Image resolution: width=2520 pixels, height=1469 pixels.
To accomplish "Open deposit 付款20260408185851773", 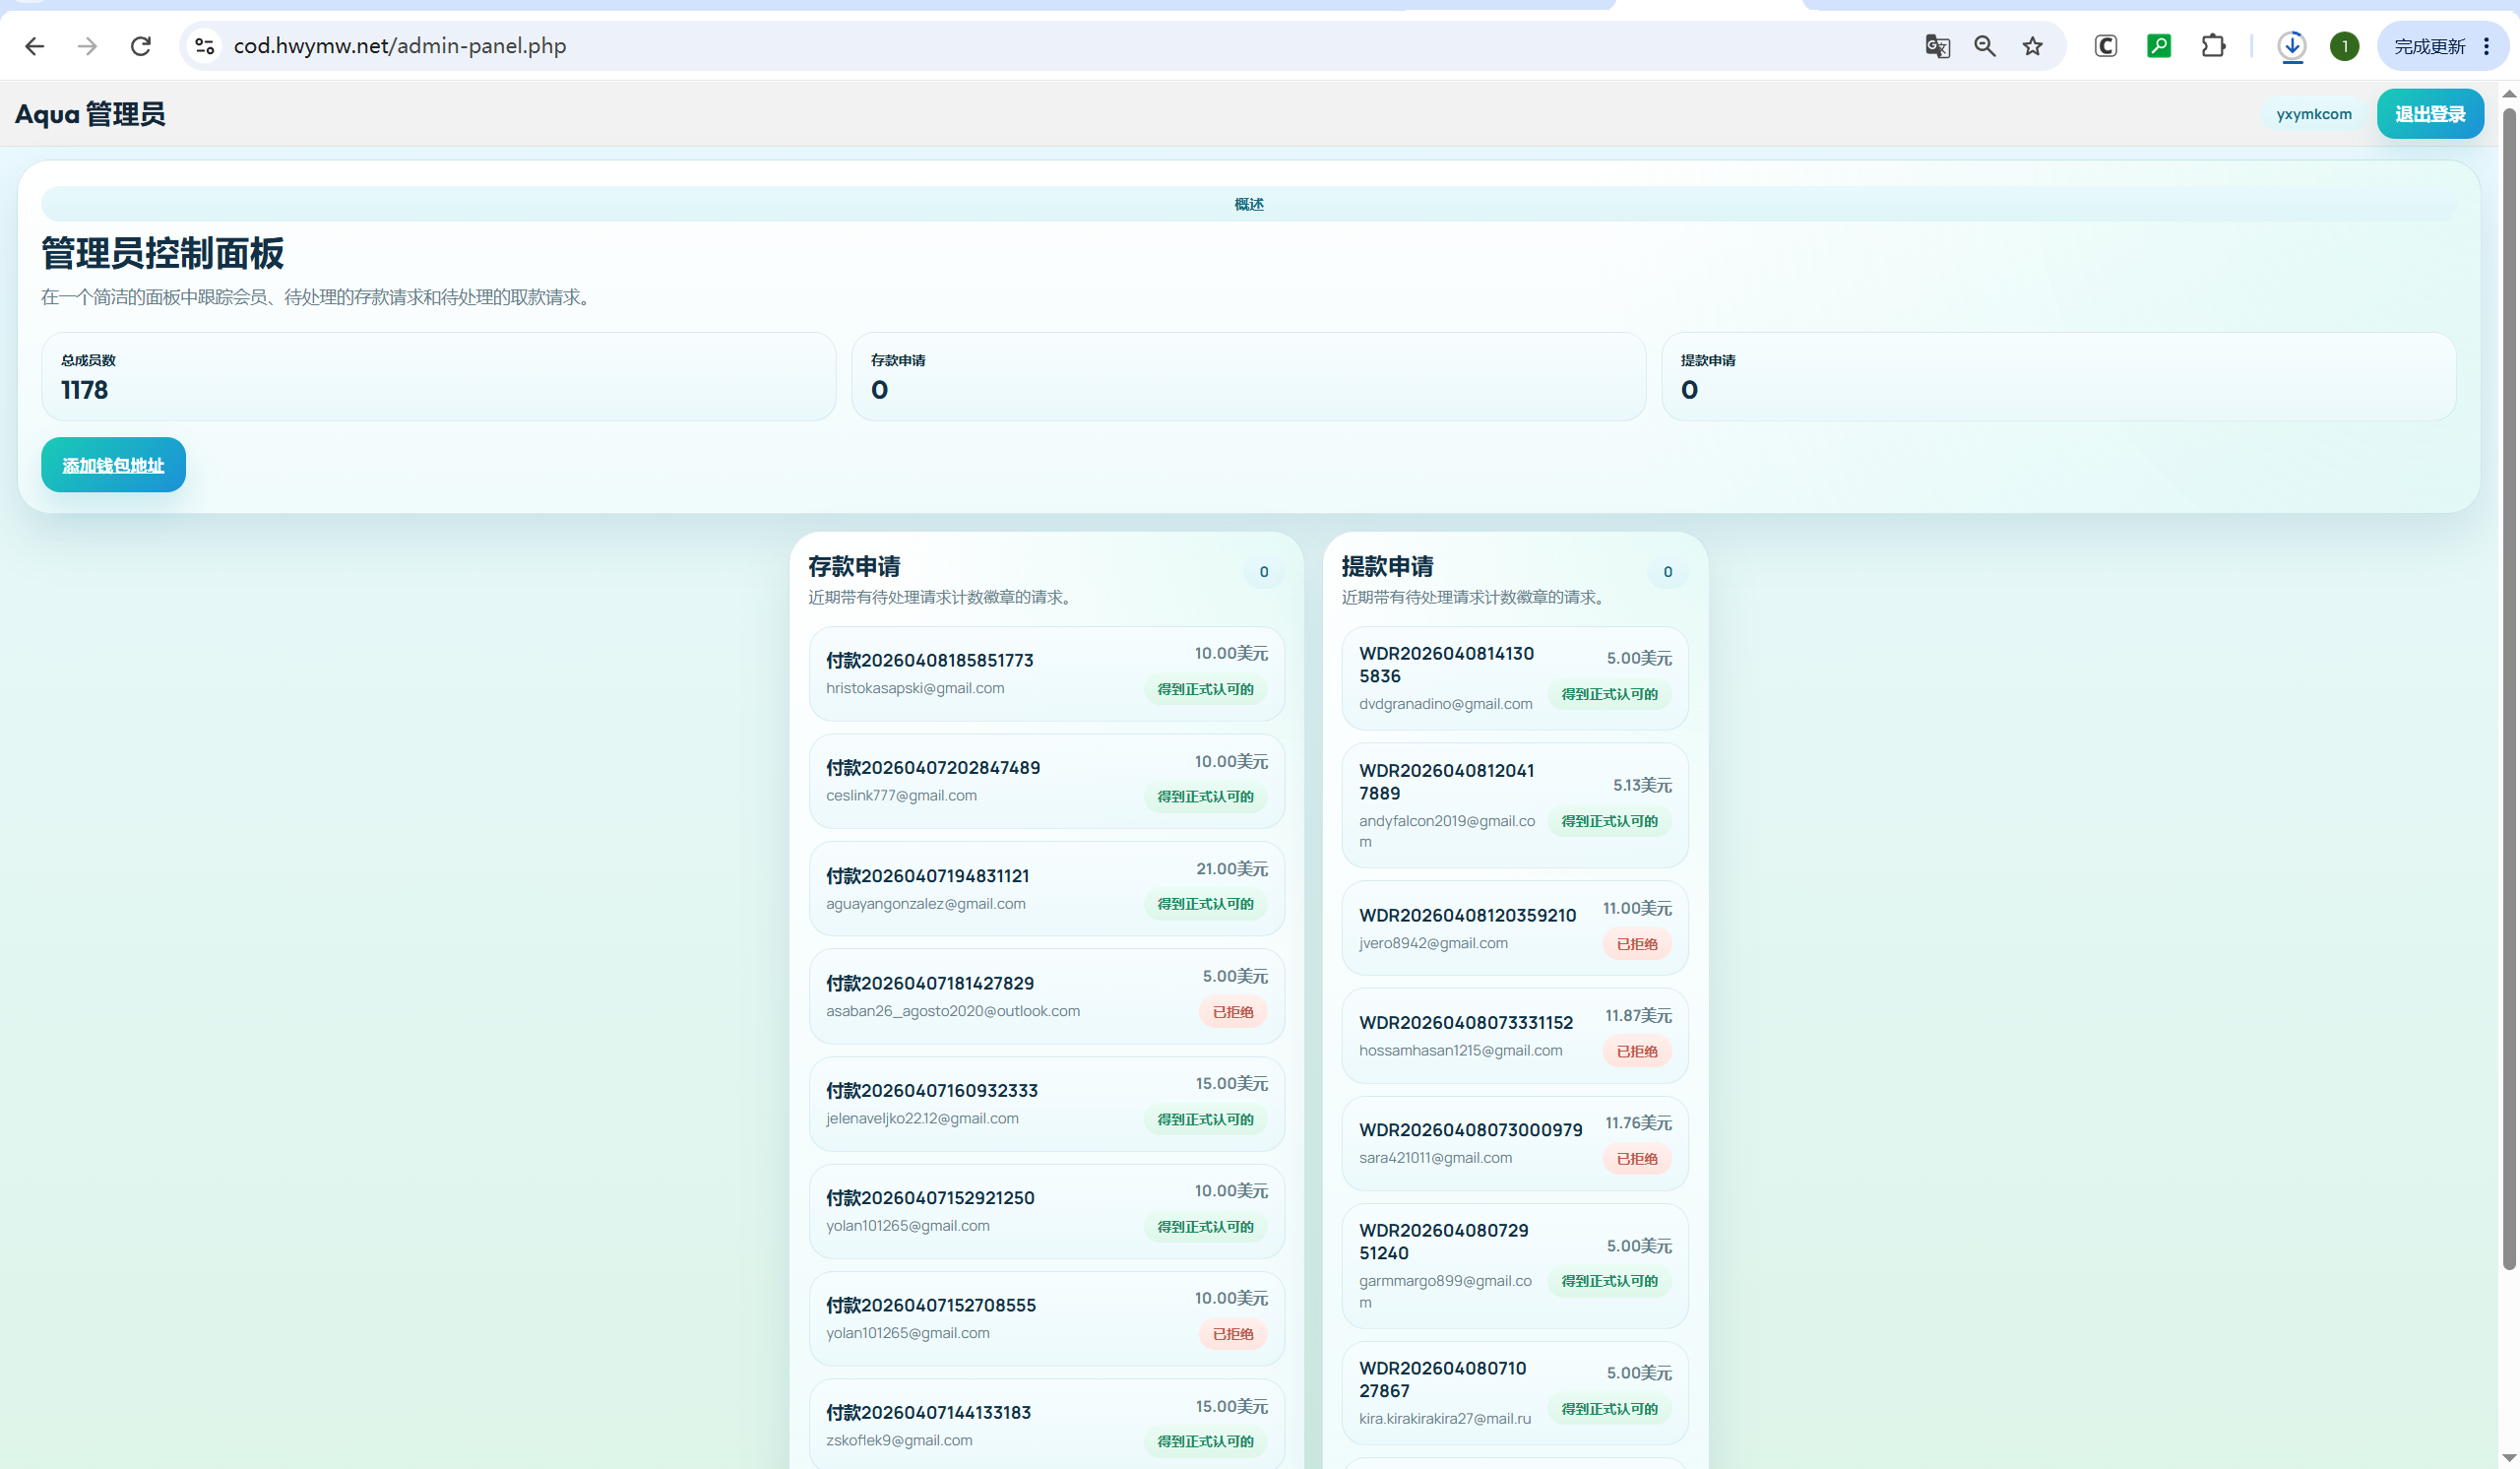I will [1046, 674].
